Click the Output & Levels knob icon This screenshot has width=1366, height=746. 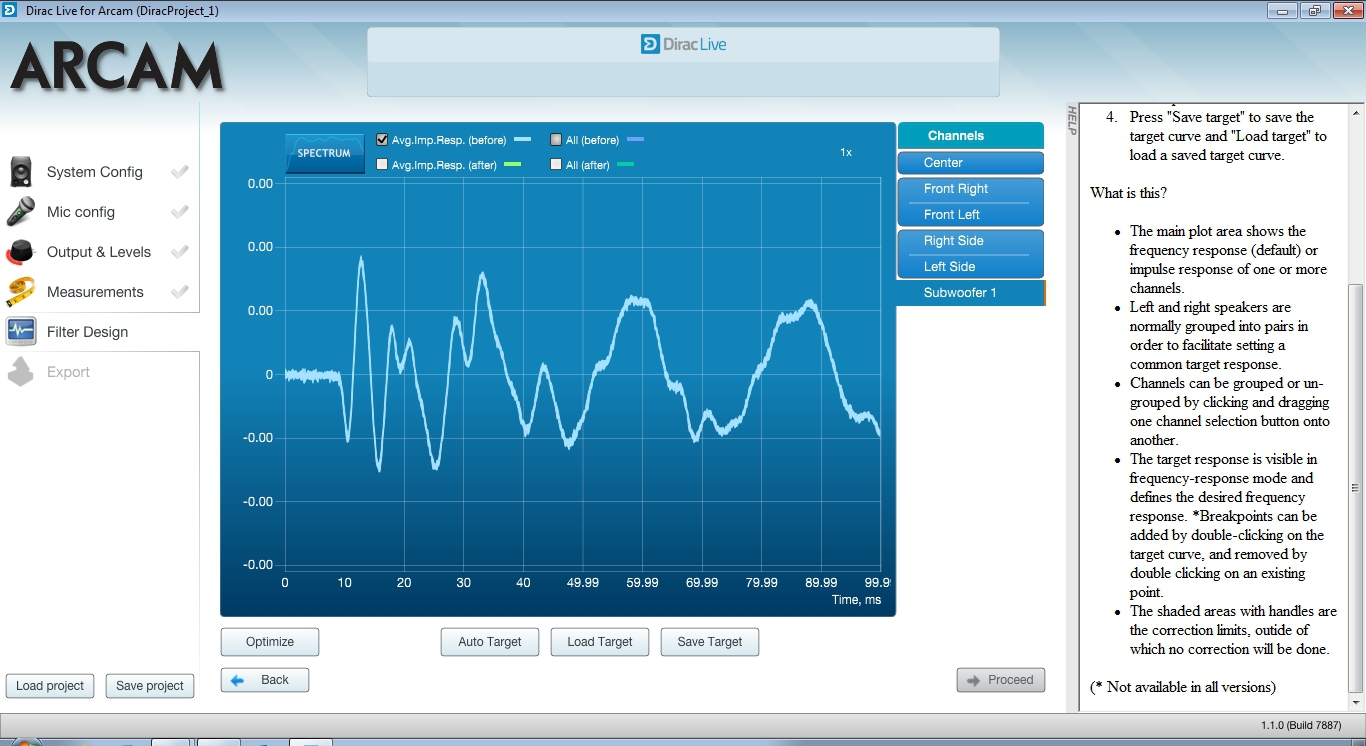(21, 252)
